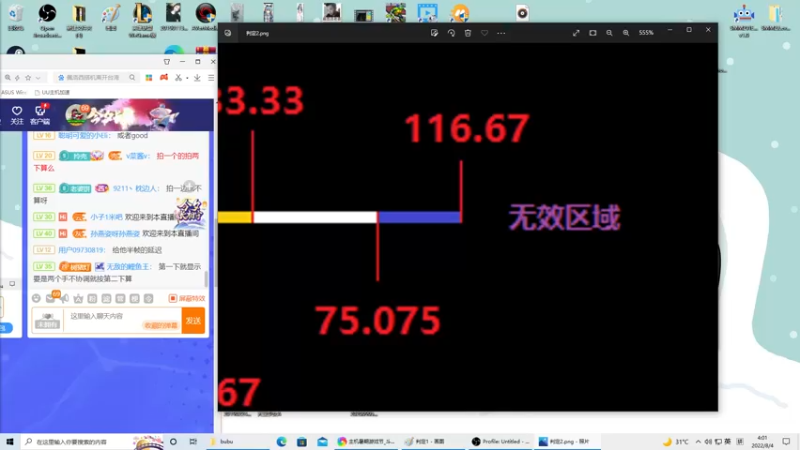Screen dimensions: 800x450
Task: Click username 无敌的鲤鱼王 in chat
Action: pos(129,266)
